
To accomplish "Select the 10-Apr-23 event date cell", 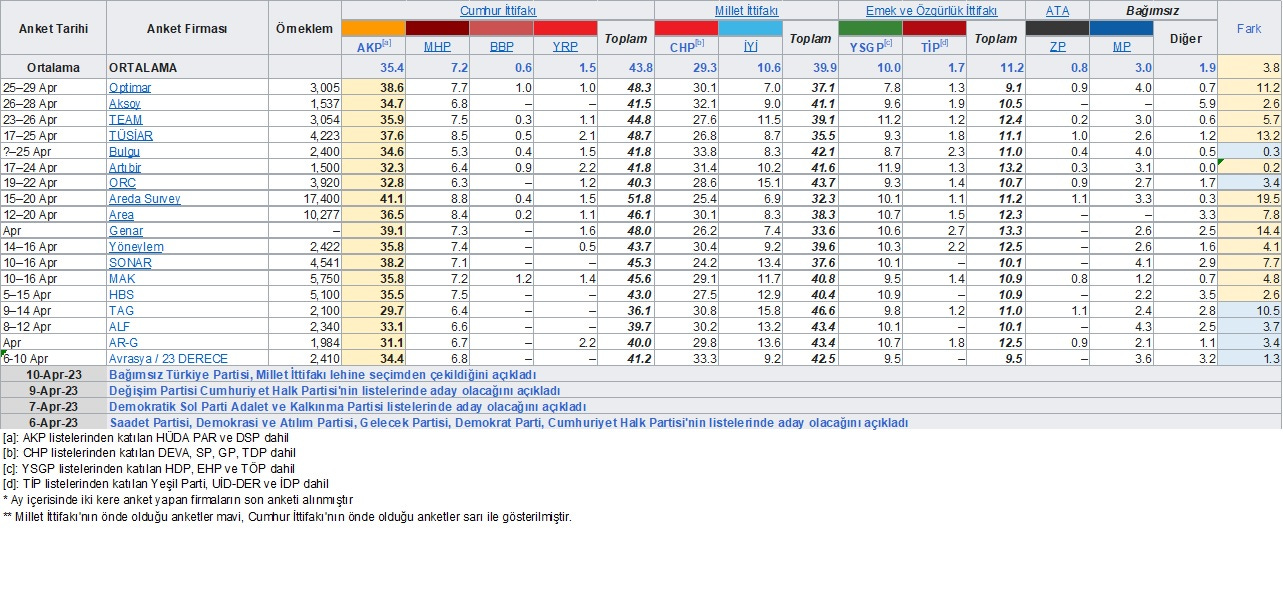I will click(x=53, y=375).
